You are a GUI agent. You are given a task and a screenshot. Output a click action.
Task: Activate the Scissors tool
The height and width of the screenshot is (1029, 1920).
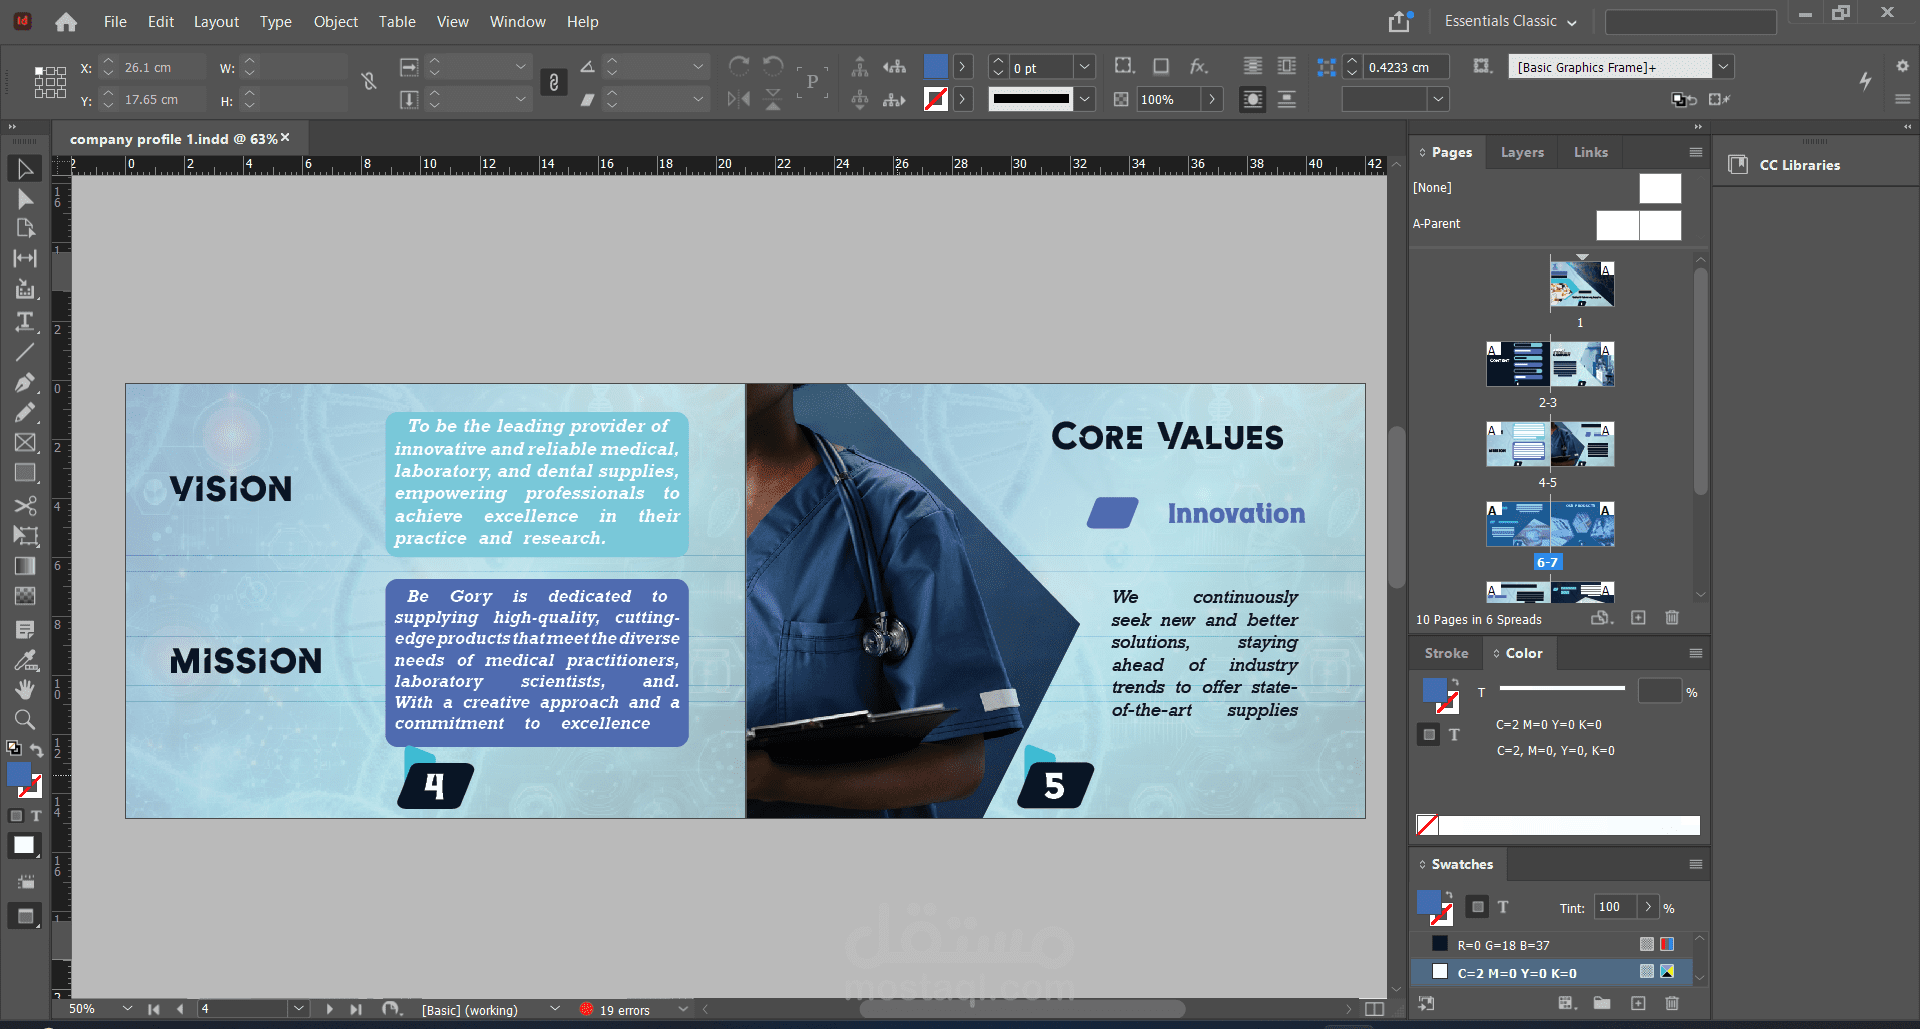tap(25, 505)
